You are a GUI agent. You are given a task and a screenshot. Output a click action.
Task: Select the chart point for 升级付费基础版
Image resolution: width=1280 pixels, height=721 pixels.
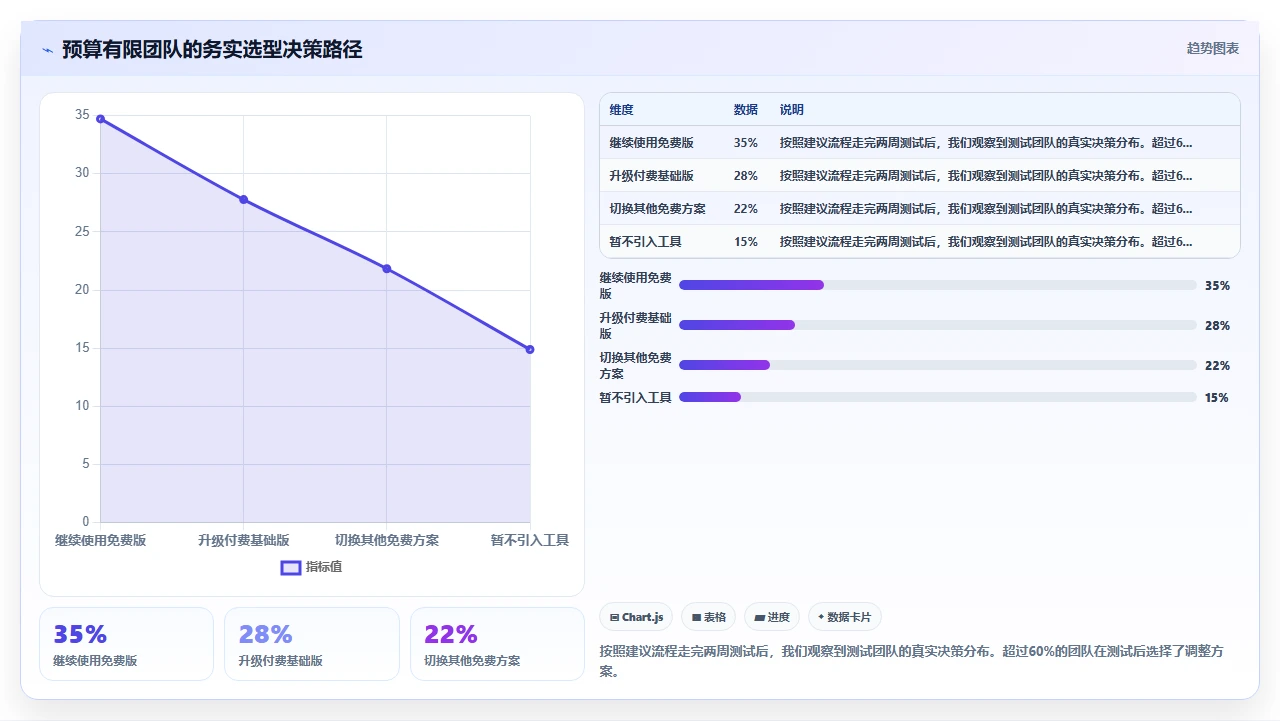243,200
